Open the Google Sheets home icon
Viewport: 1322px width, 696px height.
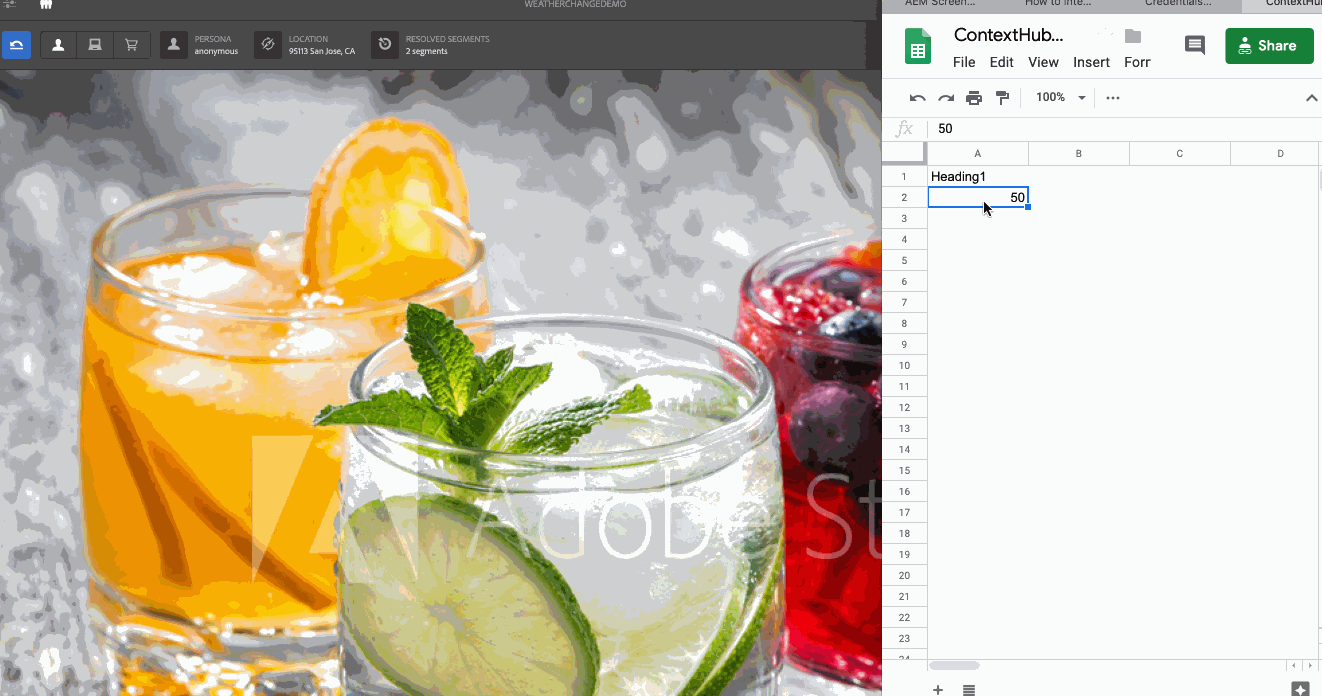pos(918,46)
